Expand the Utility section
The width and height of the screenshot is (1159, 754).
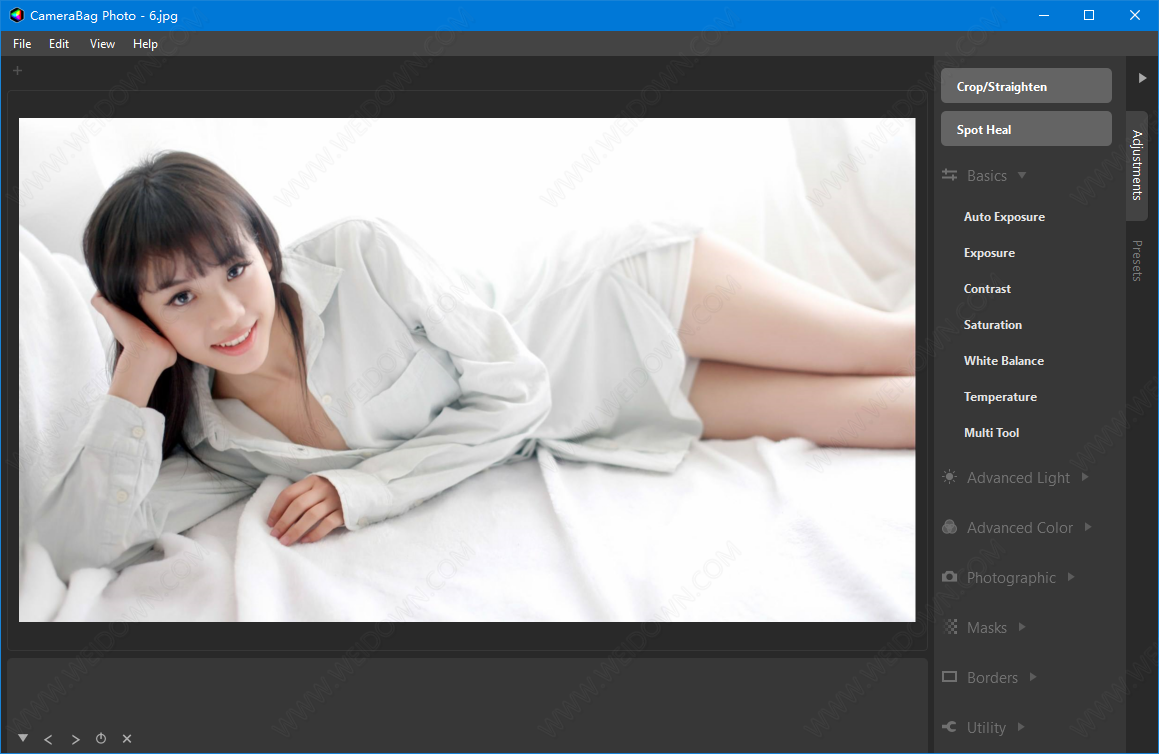1020,728
